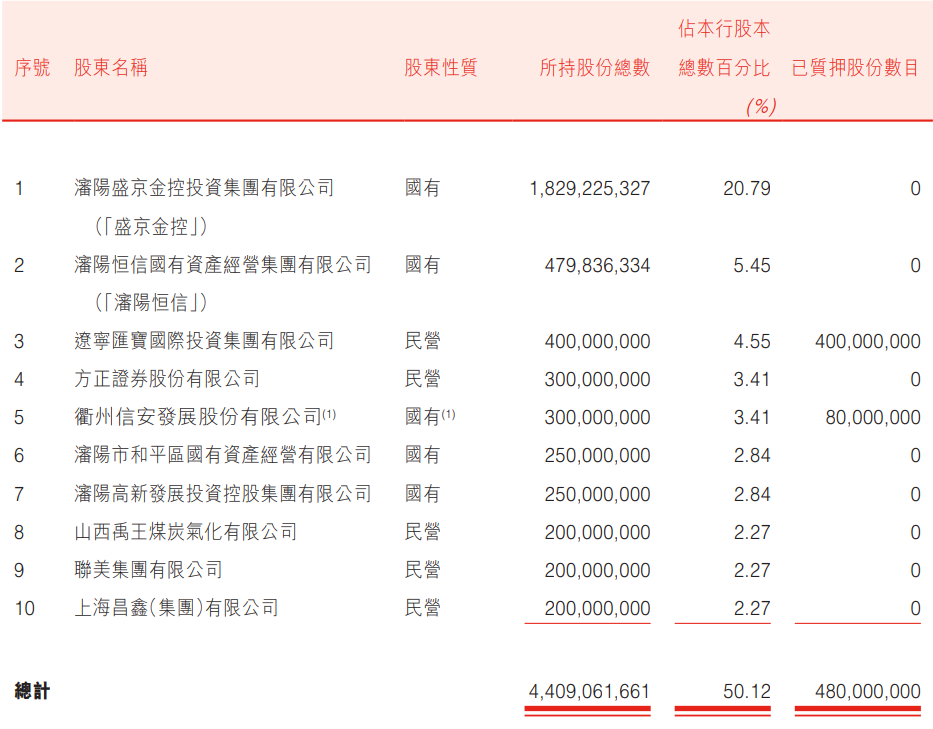This screenshot has height=729, width=933.
Task: Click 山西禹王's share count 200,000,000
Action: pyautogui.click(x=597, y=533)
